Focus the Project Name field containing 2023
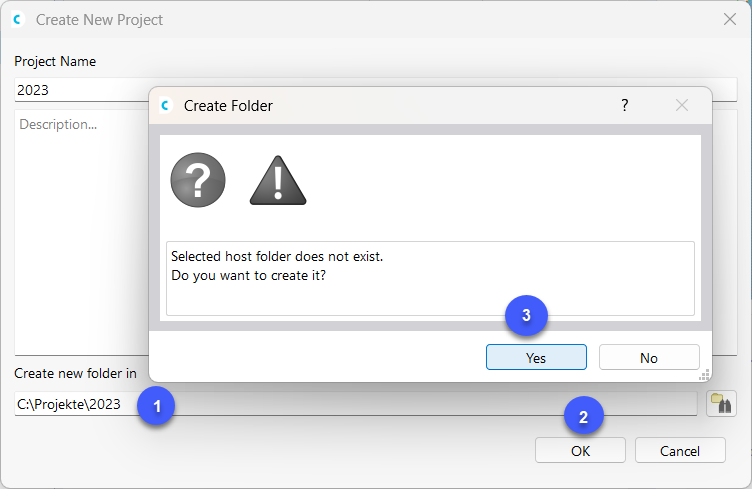The width and height of the screenshot is (752, 489). pos(80,90)
